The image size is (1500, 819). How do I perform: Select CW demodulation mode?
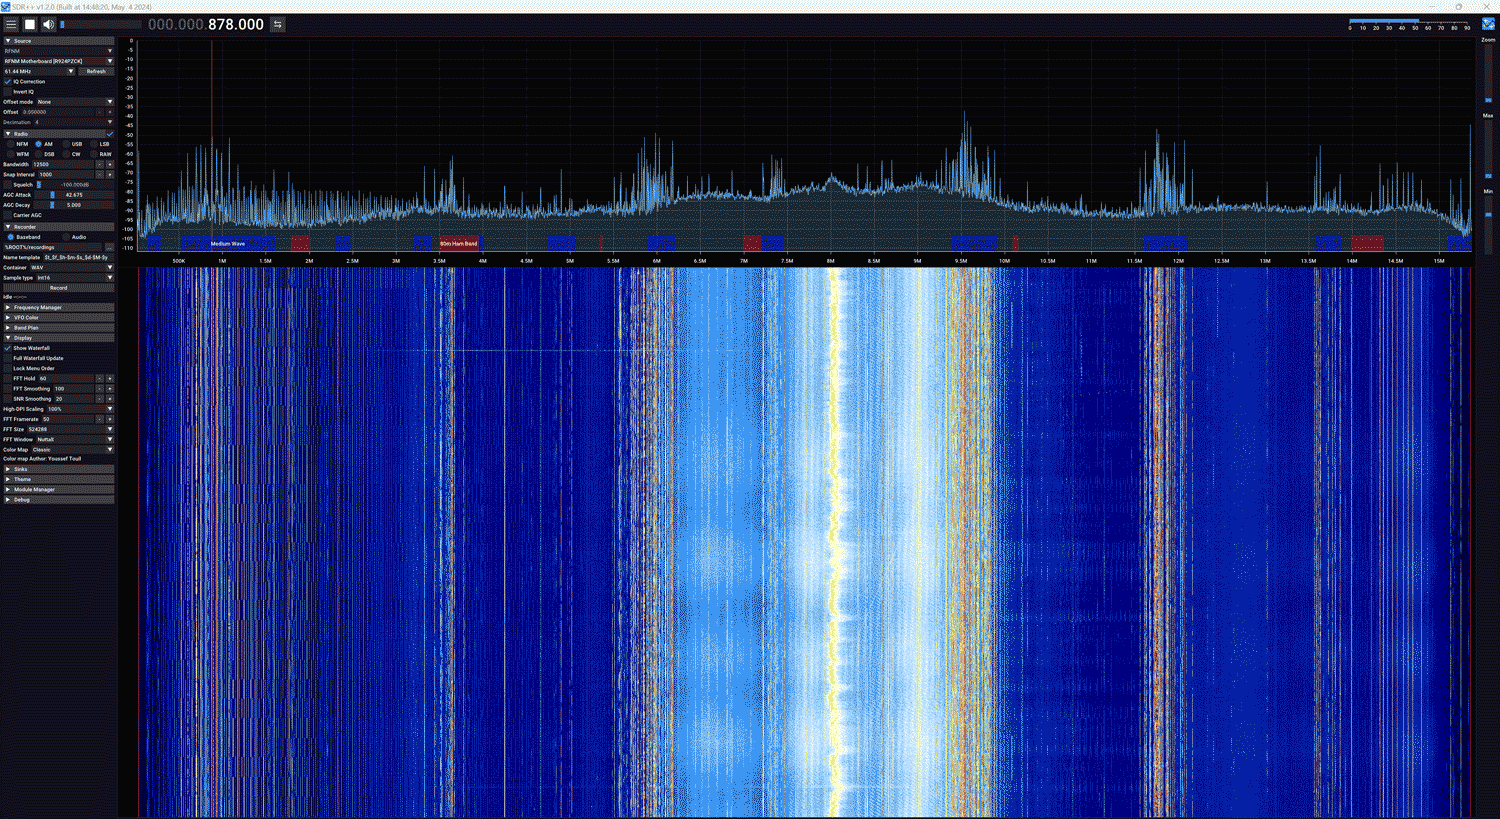pyautogui.click(x=66, y=154)
